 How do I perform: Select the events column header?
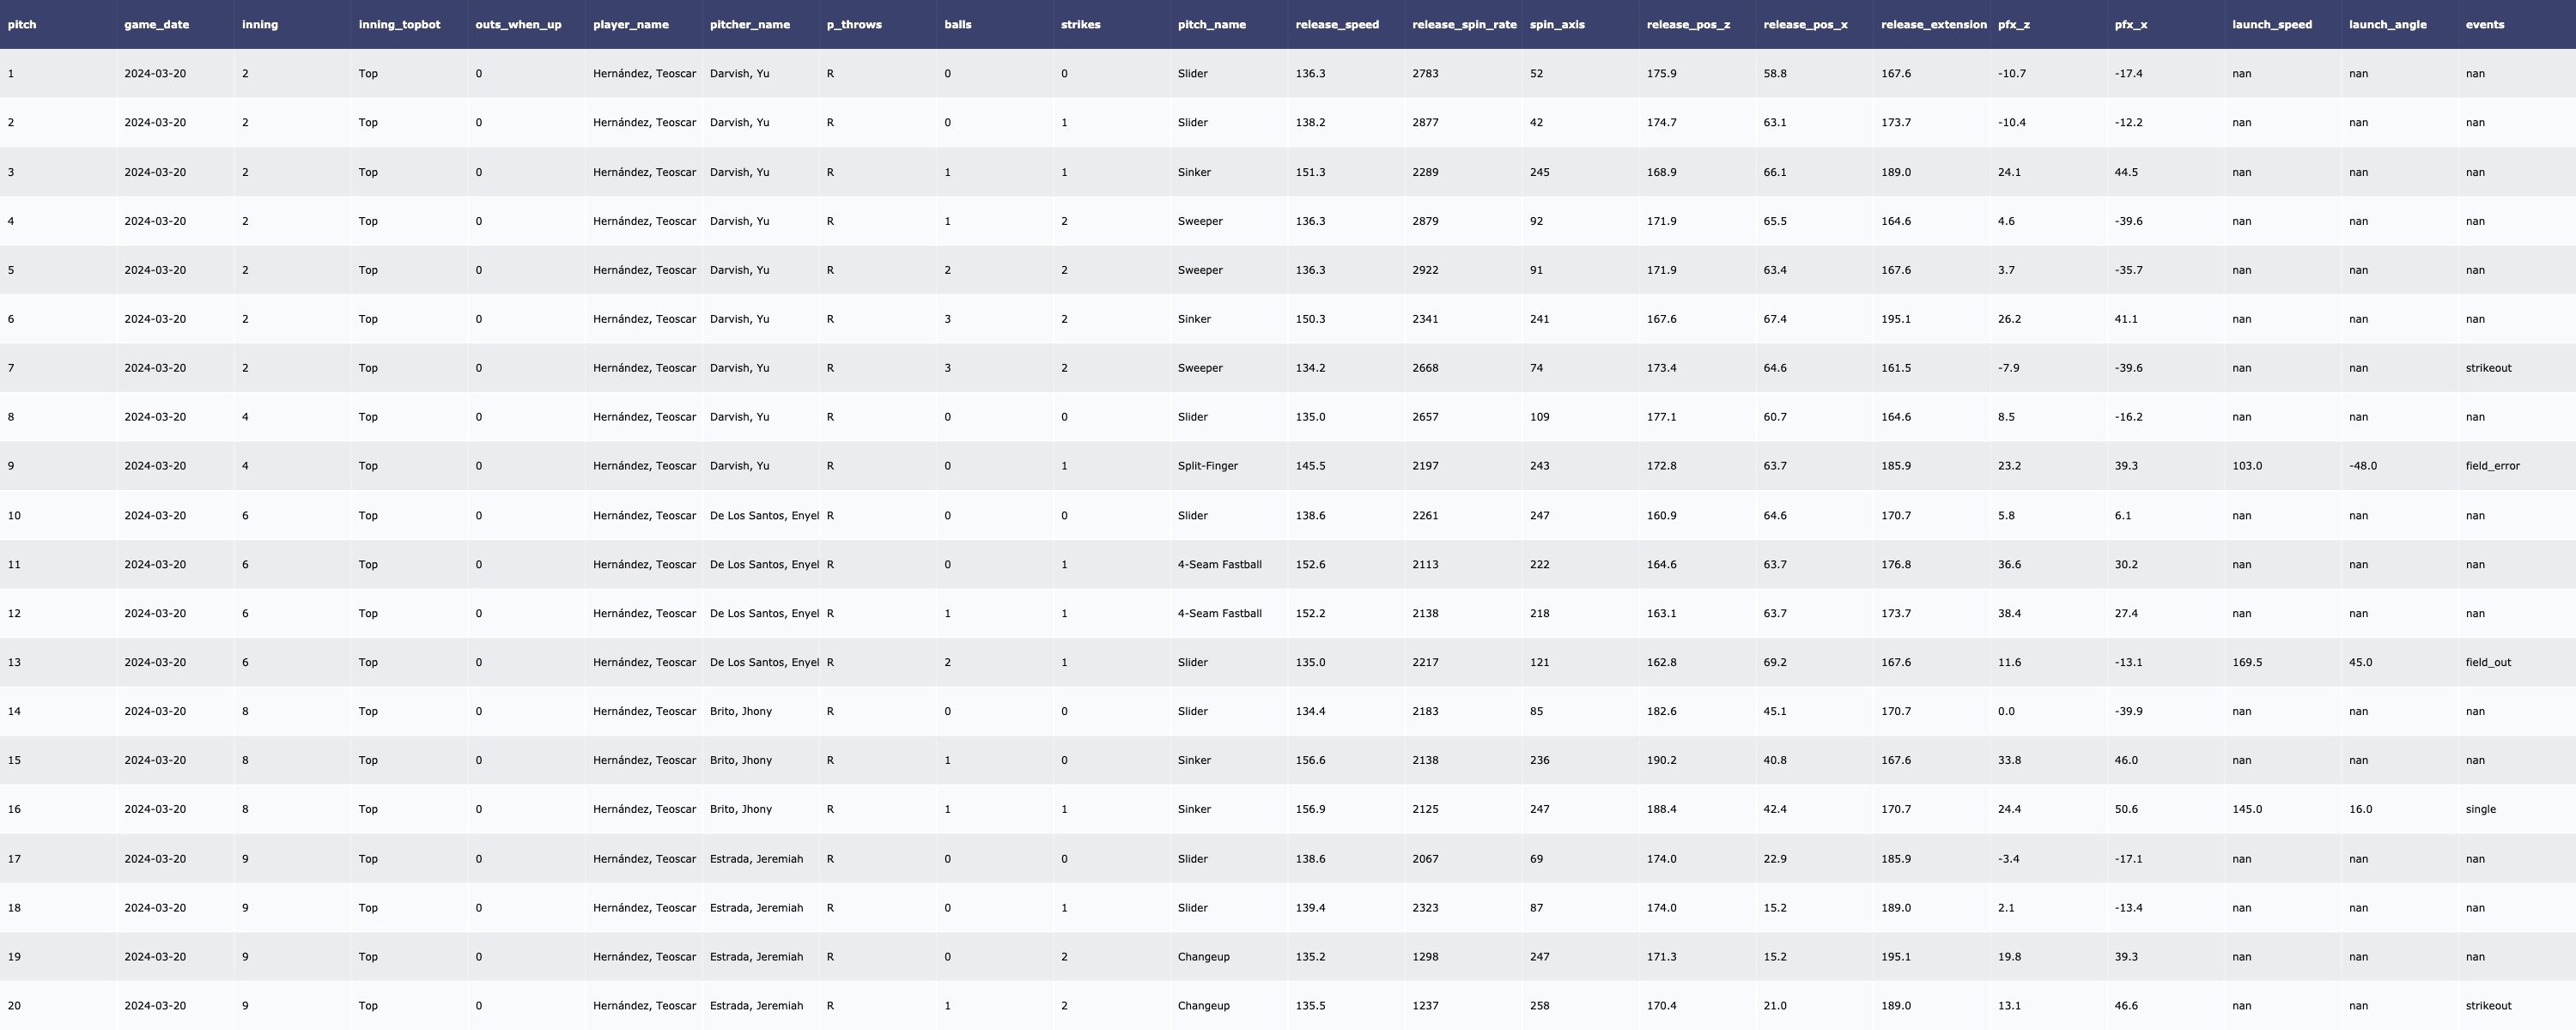click(x=2484, y=24)
